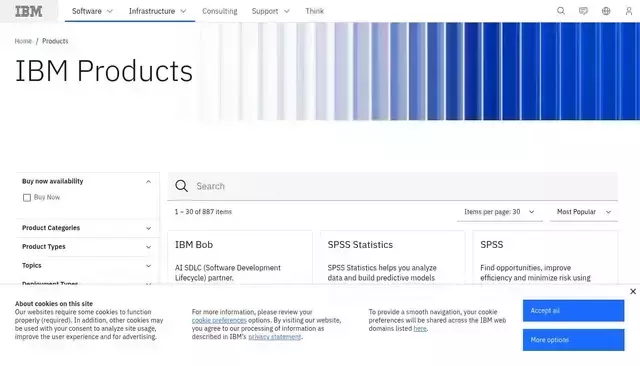
Task: Go to the Think menu item
Action: (x=314, y=11)
